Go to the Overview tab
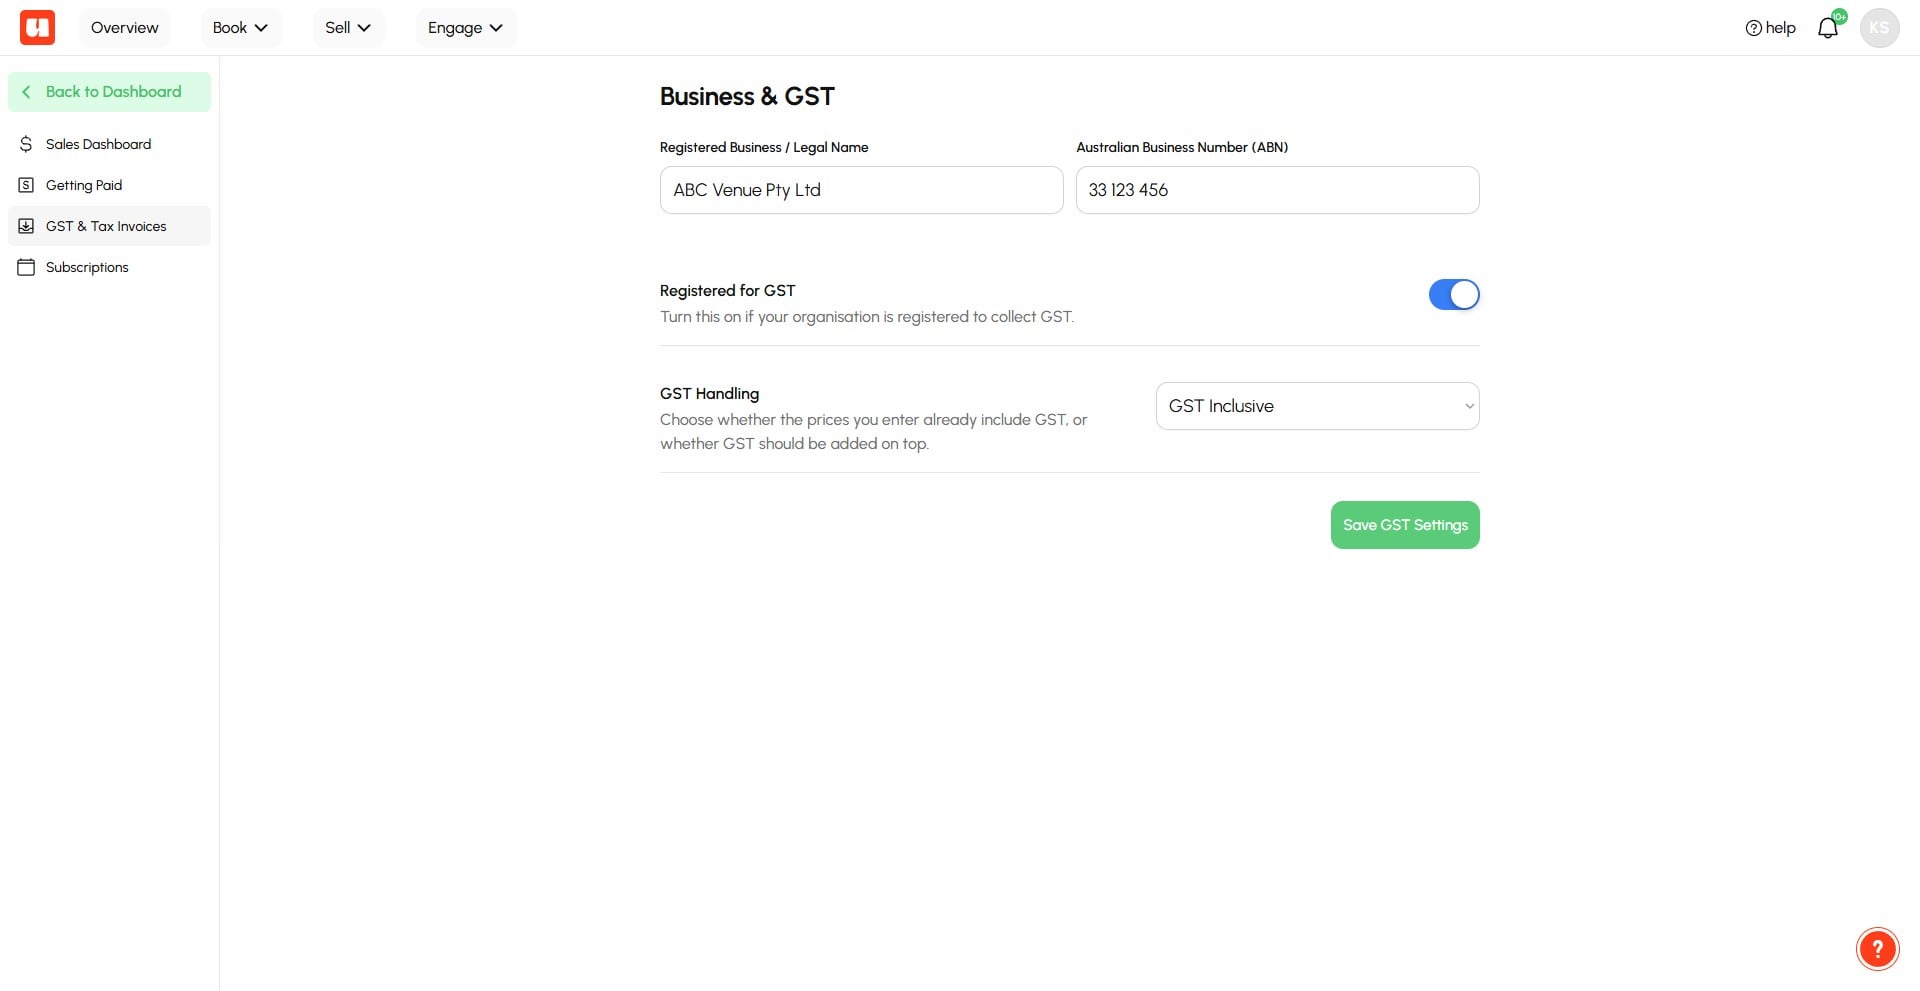 point(124,28)
